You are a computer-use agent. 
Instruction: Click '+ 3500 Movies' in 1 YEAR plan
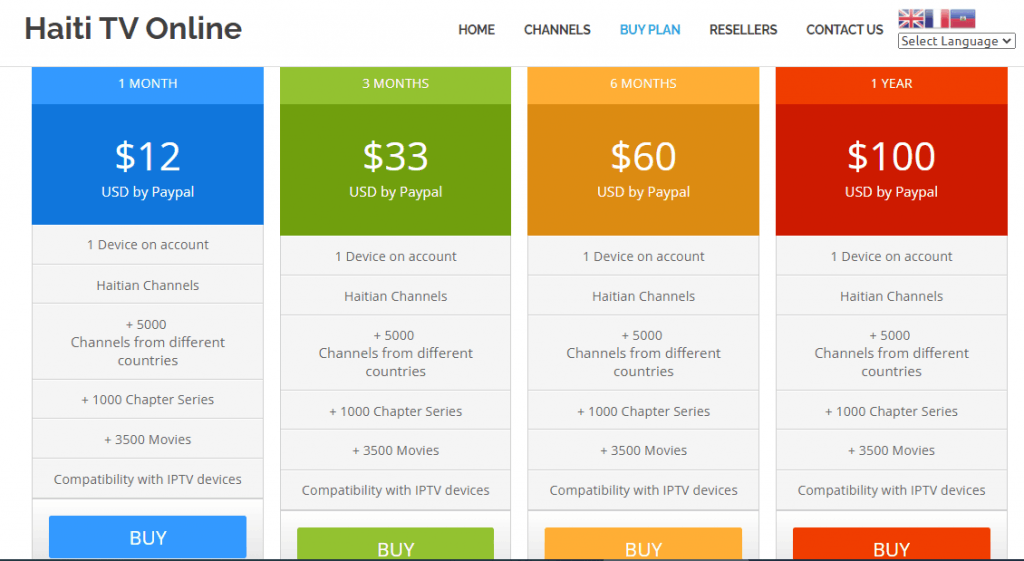pos(891,451)
